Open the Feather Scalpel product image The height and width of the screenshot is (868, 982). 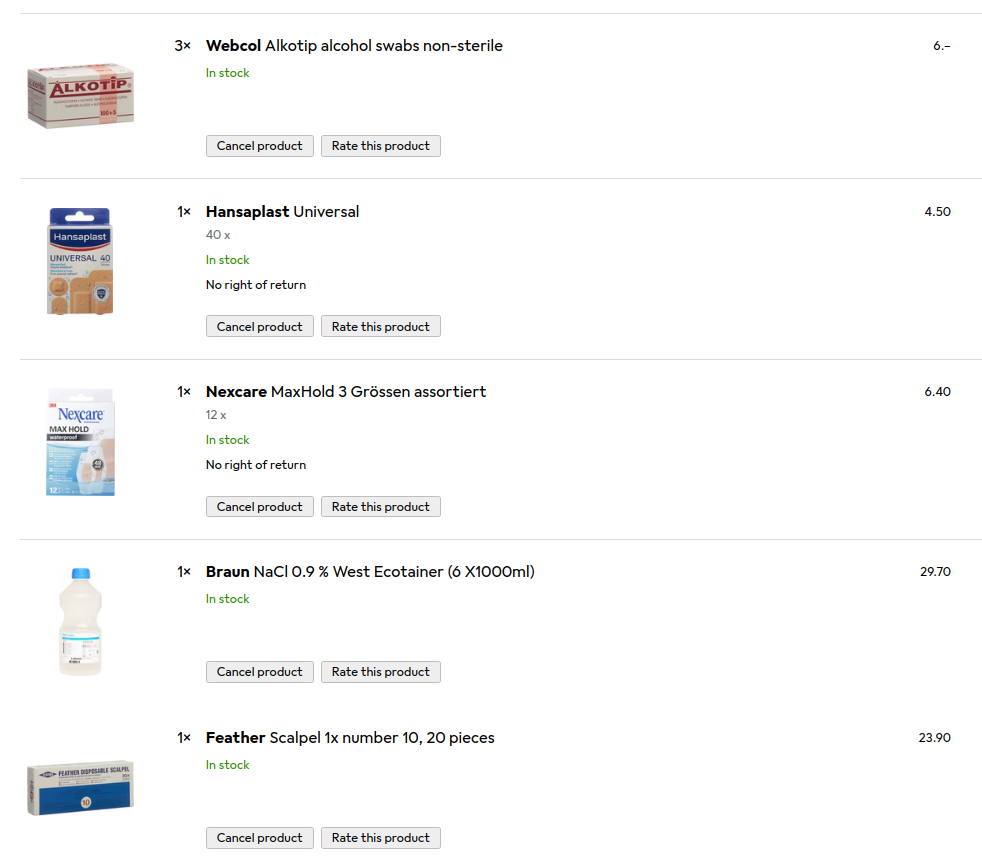pyautogui.click(x=80, y=787)
